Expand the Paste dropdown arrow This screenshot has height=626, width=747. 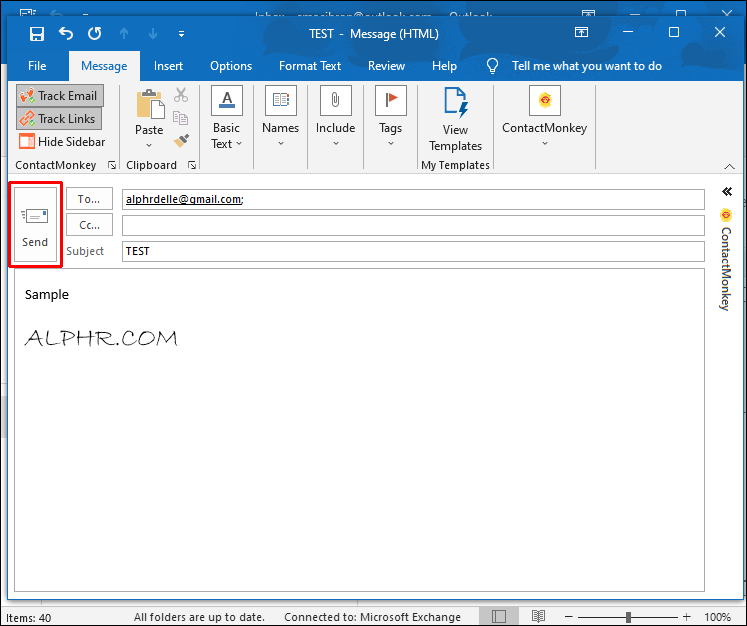pos(149,145)
